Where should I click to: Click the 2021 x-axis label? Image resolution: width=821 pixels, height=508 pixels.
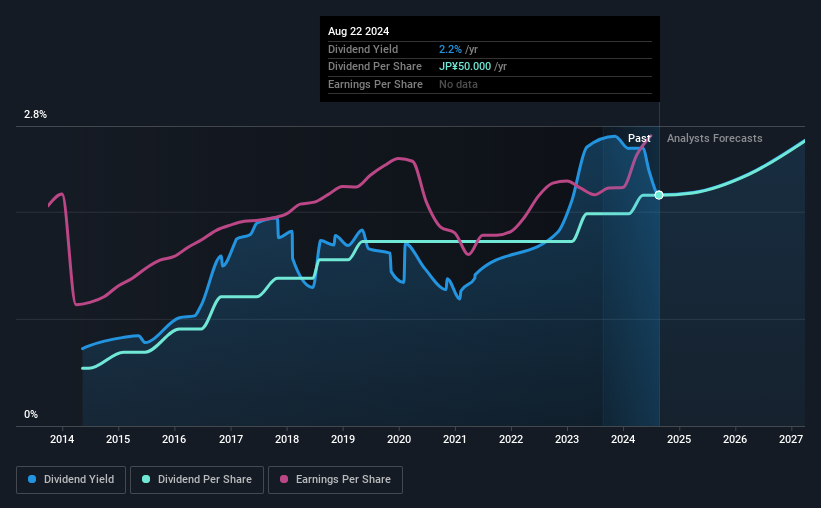[x=454, y=439]
